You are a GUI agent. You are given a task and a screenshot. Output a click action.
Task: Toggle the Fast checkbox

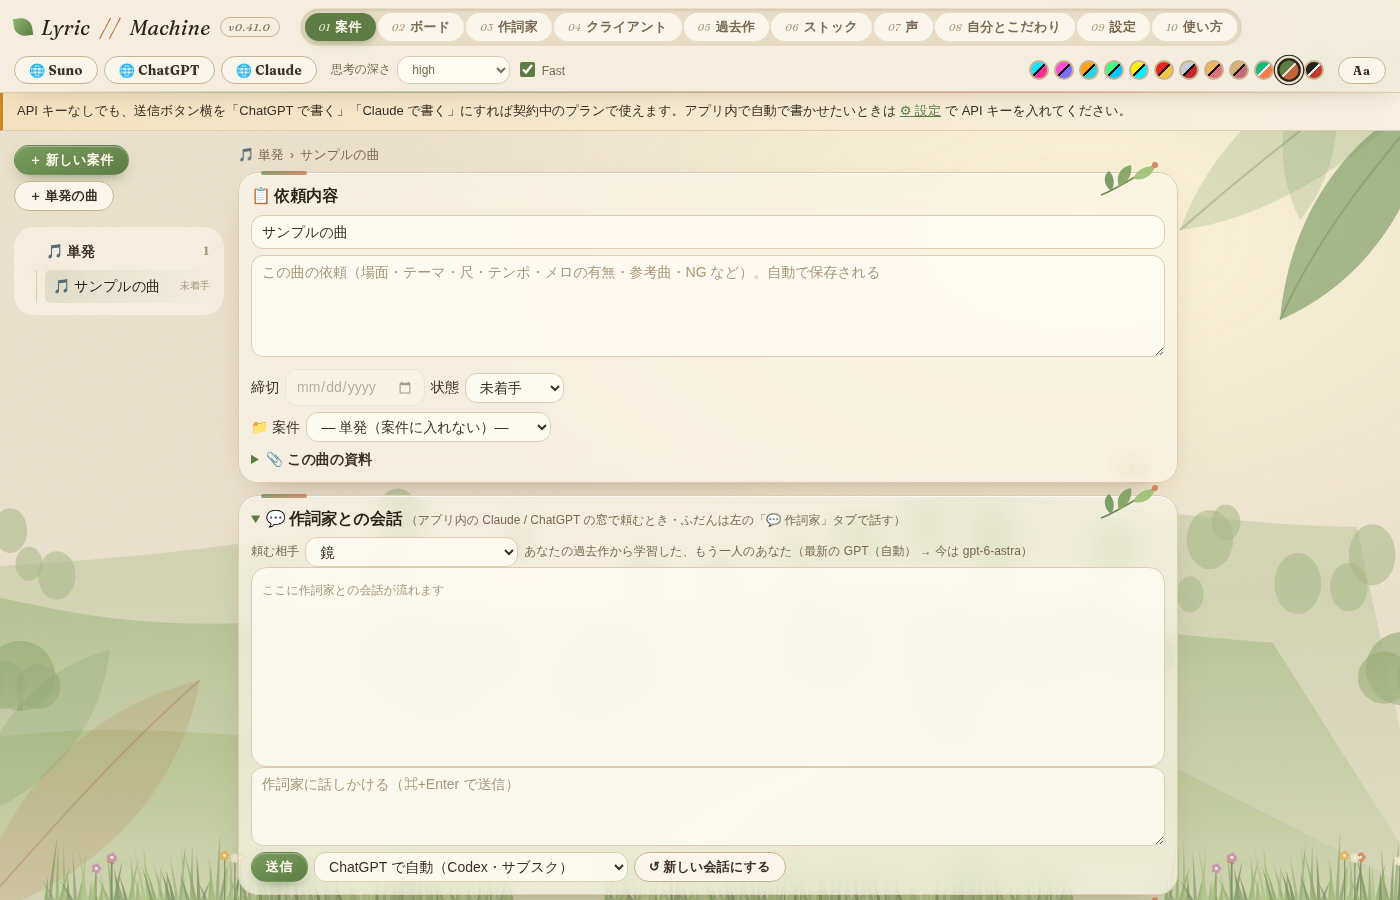click(528, 70)
